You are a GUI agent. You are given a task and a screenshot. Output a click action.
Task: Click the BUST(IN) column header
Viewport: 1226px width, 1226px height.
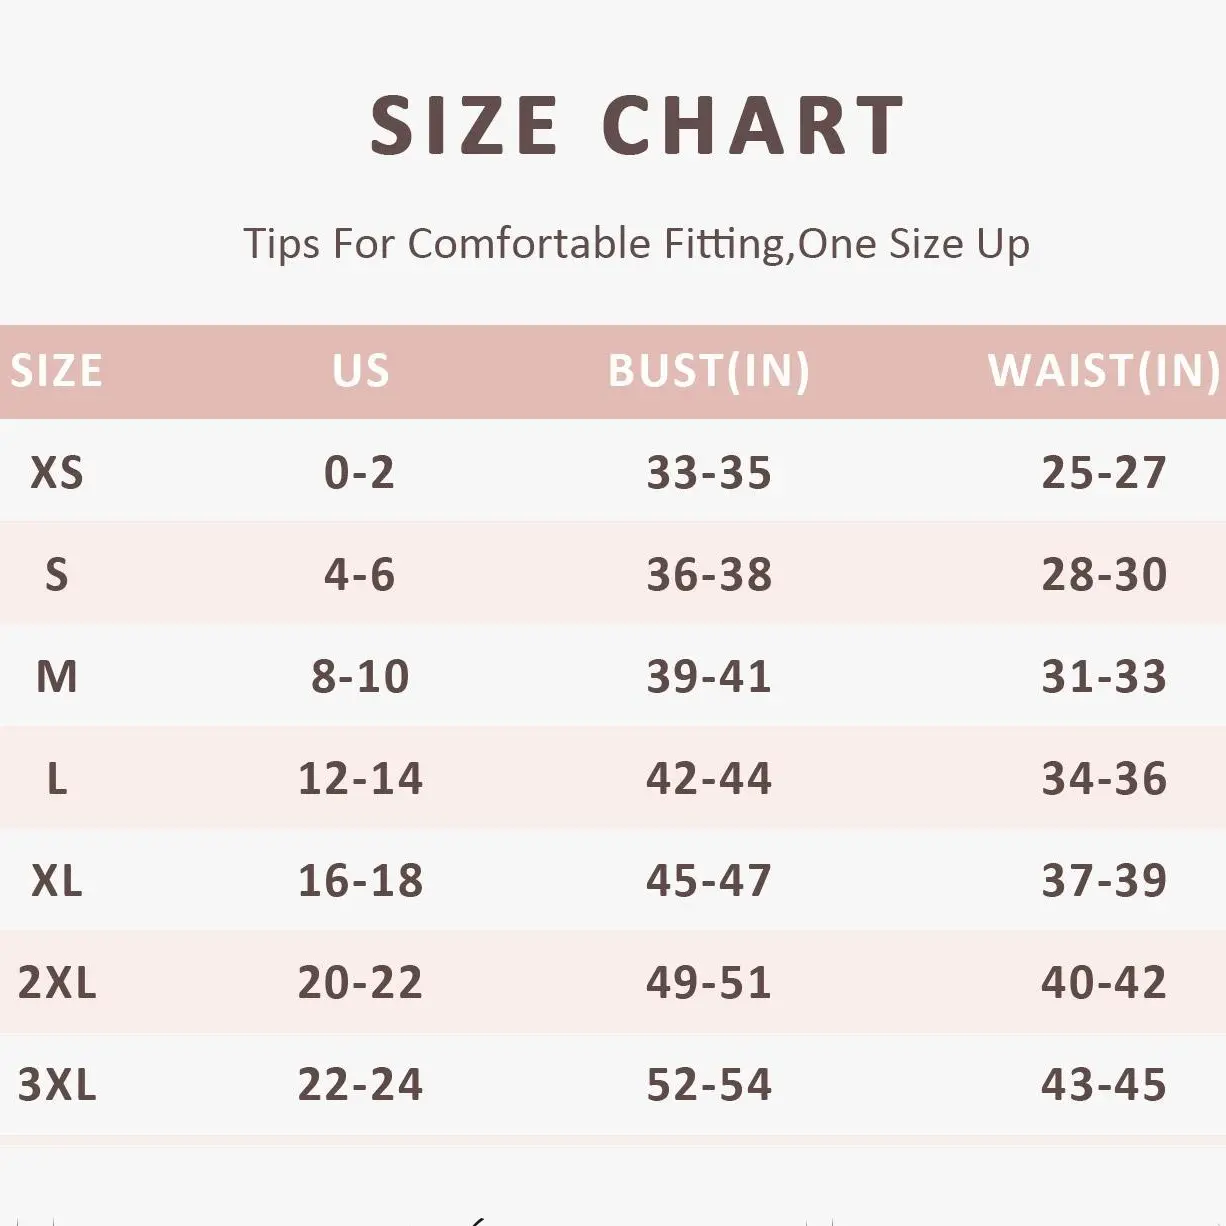[x=709, y=371]
